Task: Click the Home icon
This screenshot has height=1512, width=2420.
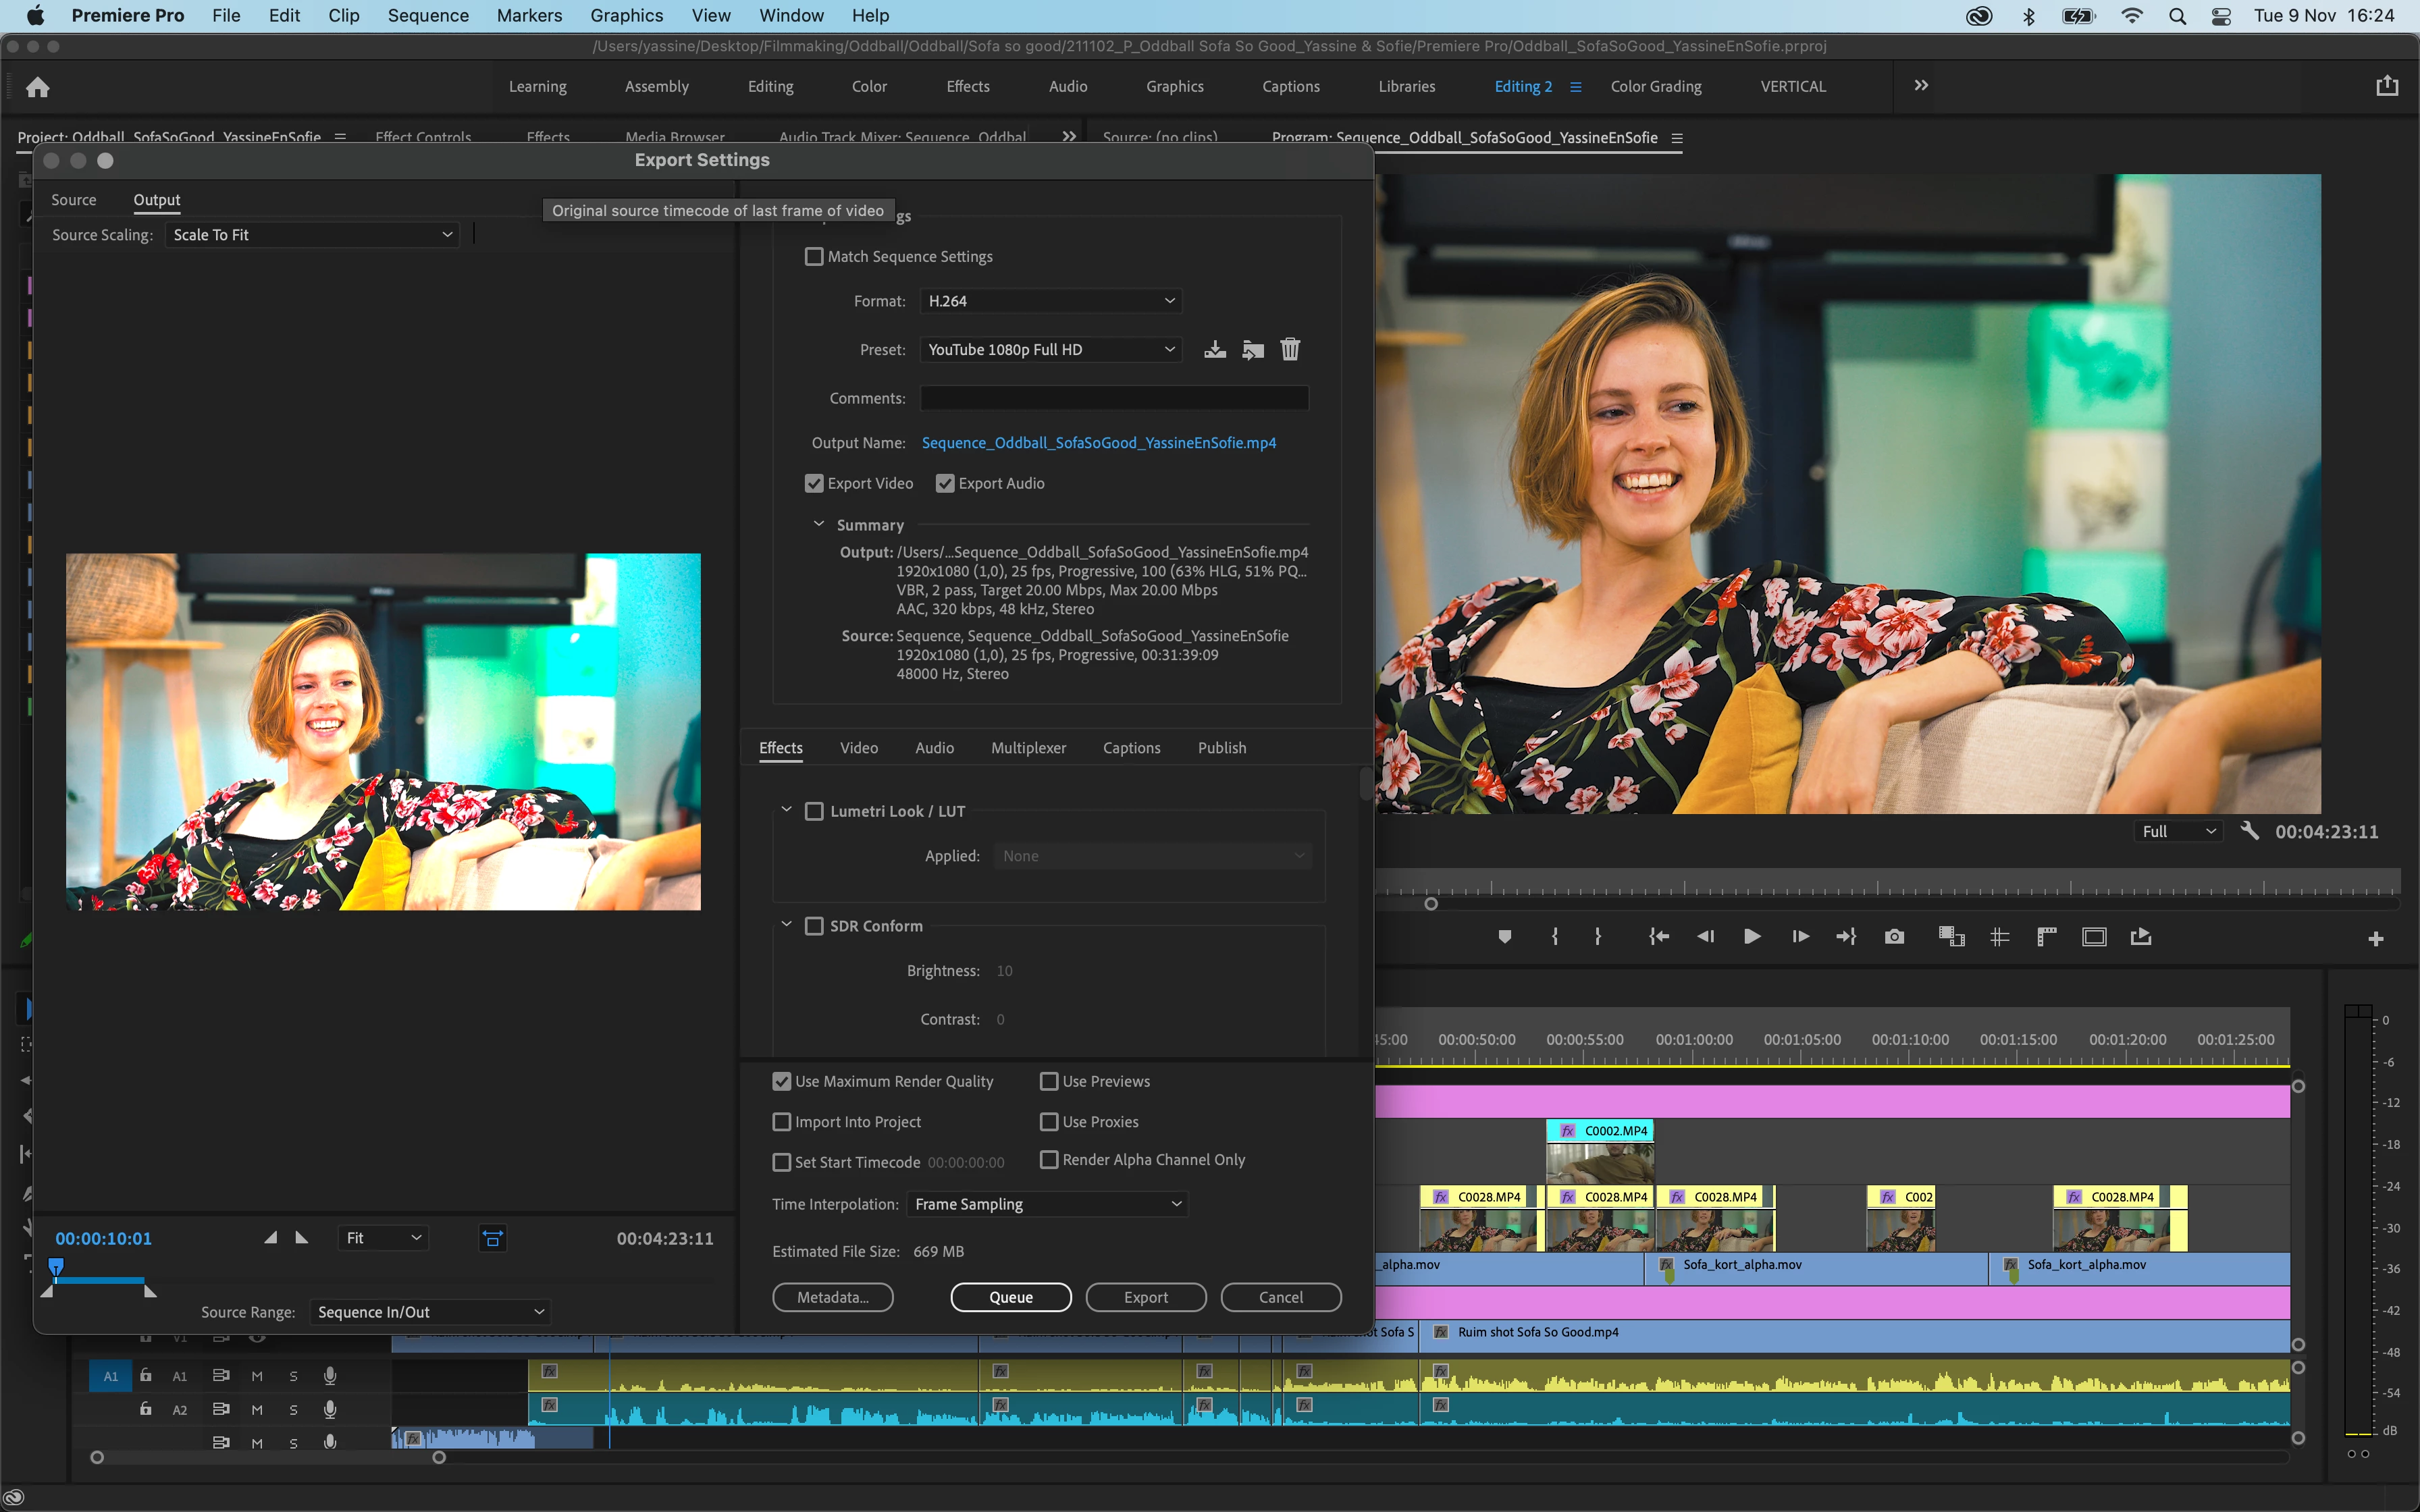Action: pos(38,87)
